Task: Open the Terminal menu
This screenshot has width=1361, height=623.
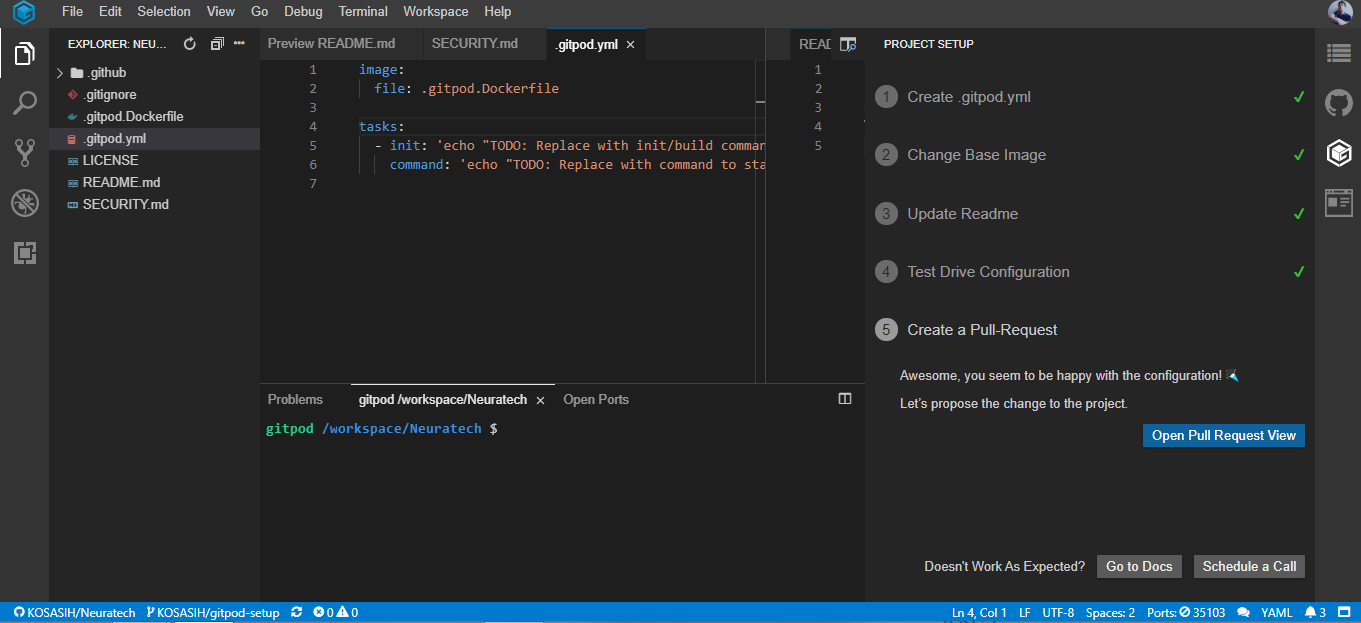Action: (363, 12)
